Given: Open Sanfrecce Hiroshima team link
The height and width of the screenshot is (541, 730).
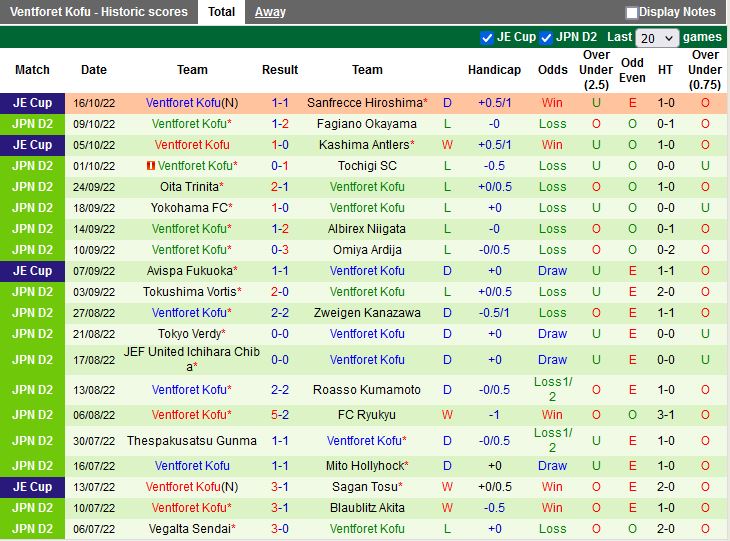Looking at the screenshot, I should coord(365,102).
